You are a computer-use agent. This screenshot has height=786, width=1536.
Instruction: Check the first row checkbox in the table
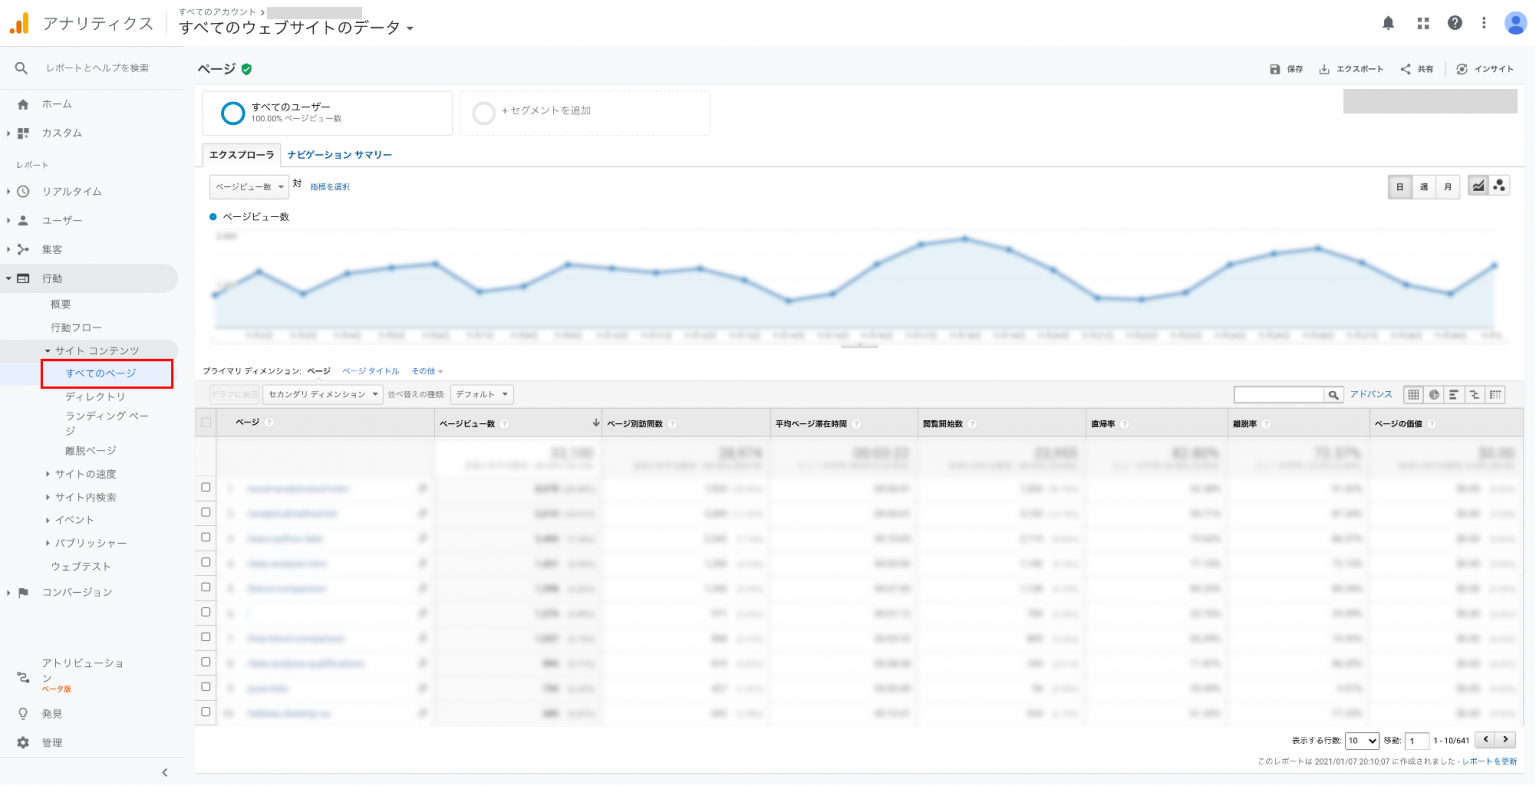pos(204,488)
